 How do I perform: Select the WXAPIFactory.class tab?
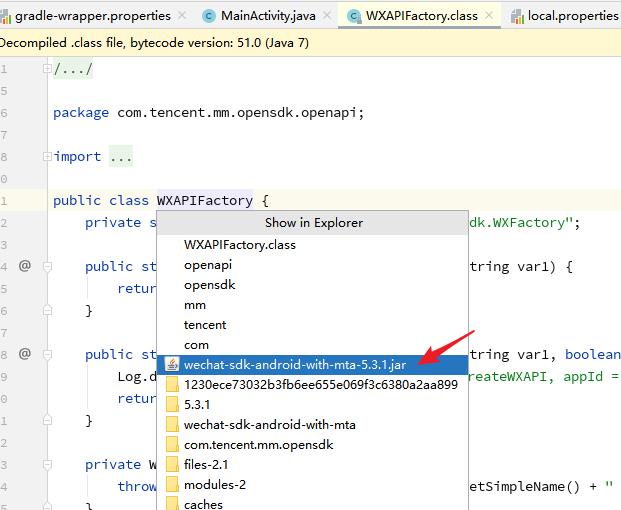point(421,16)
